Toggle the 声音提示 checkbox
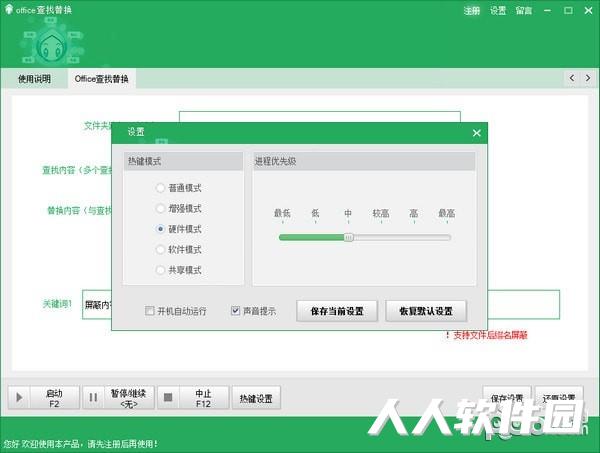Viewport: 600px width, 453px height. click(235, 311)
